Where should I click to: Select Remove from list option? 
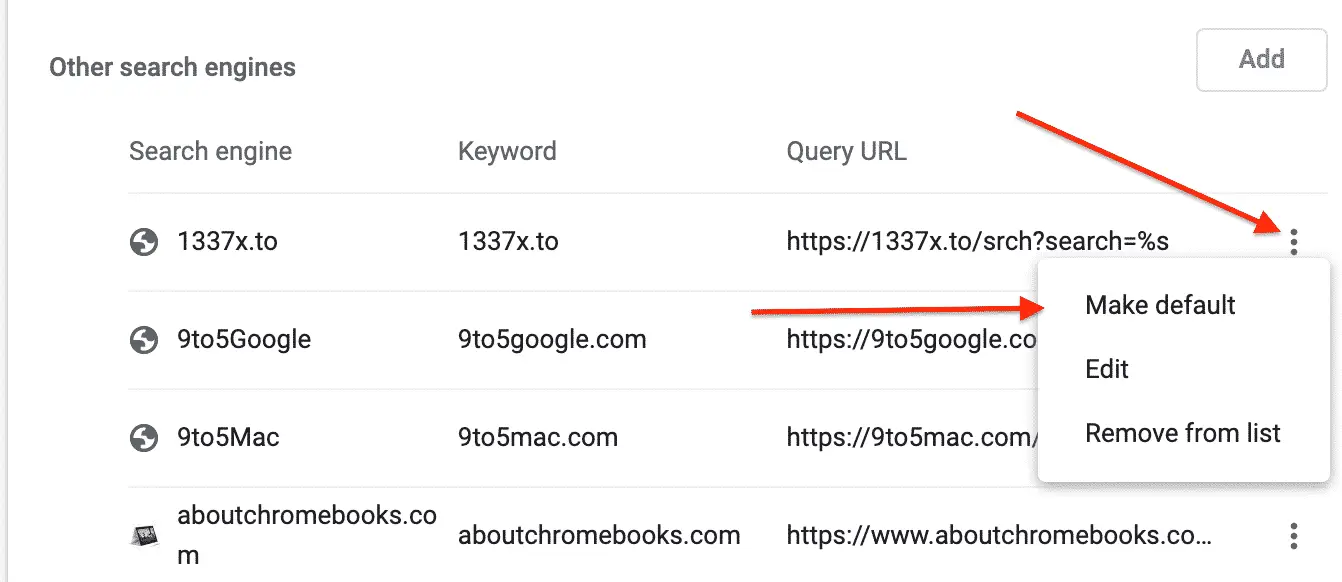click(1182, 433)
